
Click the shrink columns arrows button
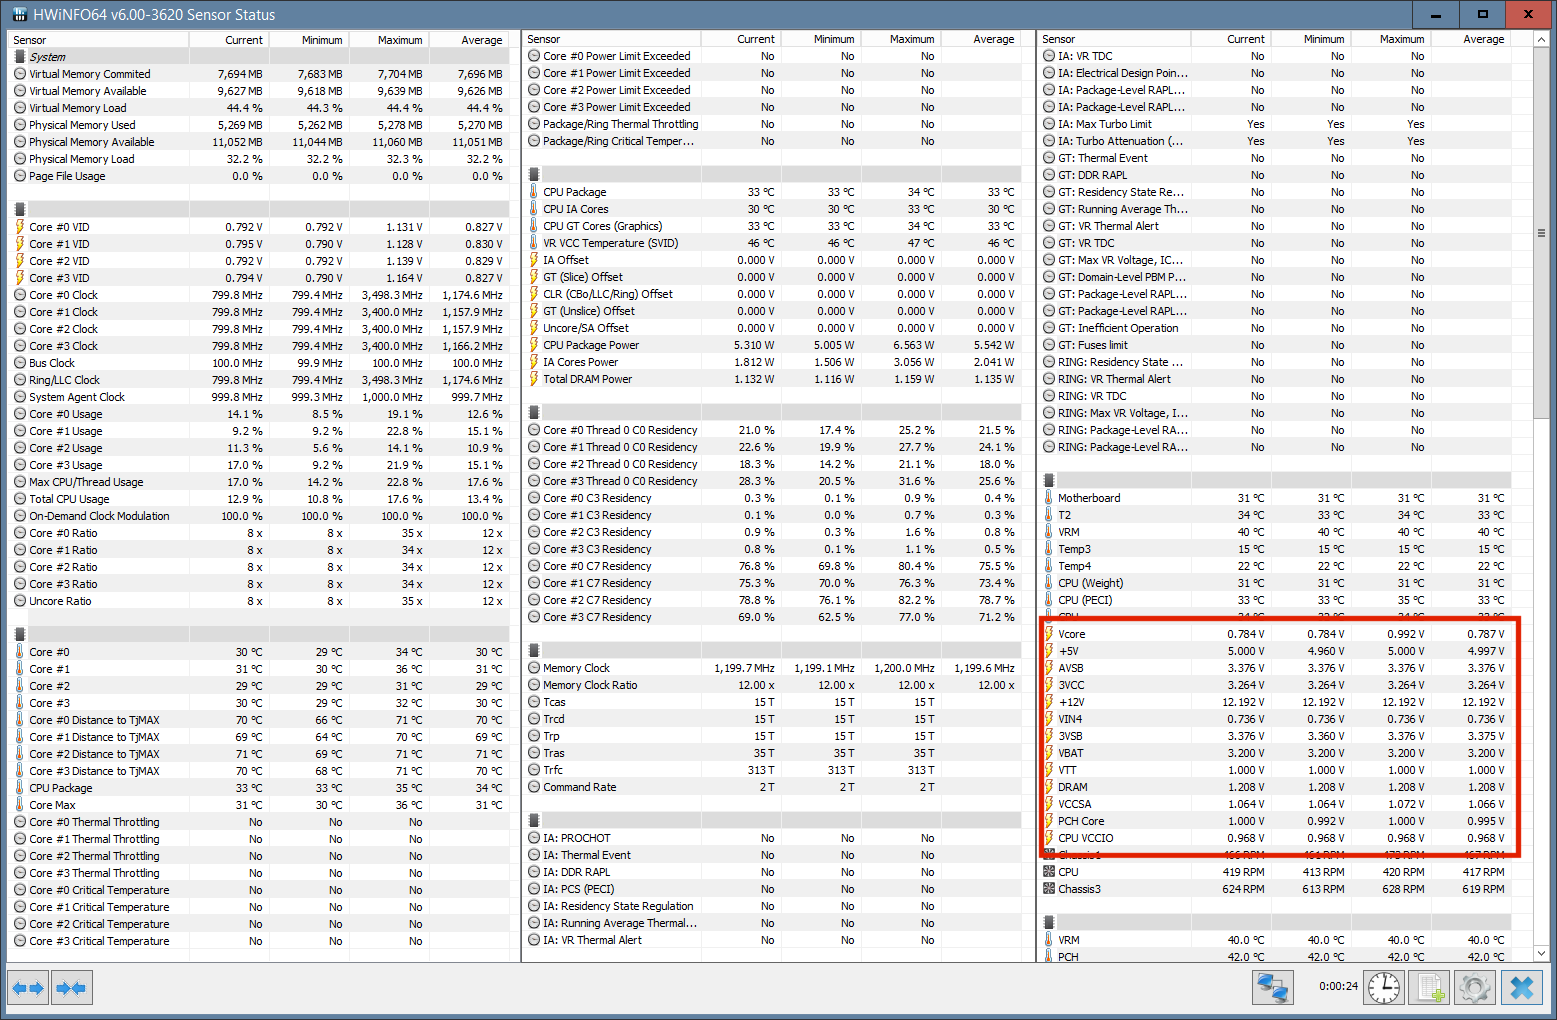[71, 988]
